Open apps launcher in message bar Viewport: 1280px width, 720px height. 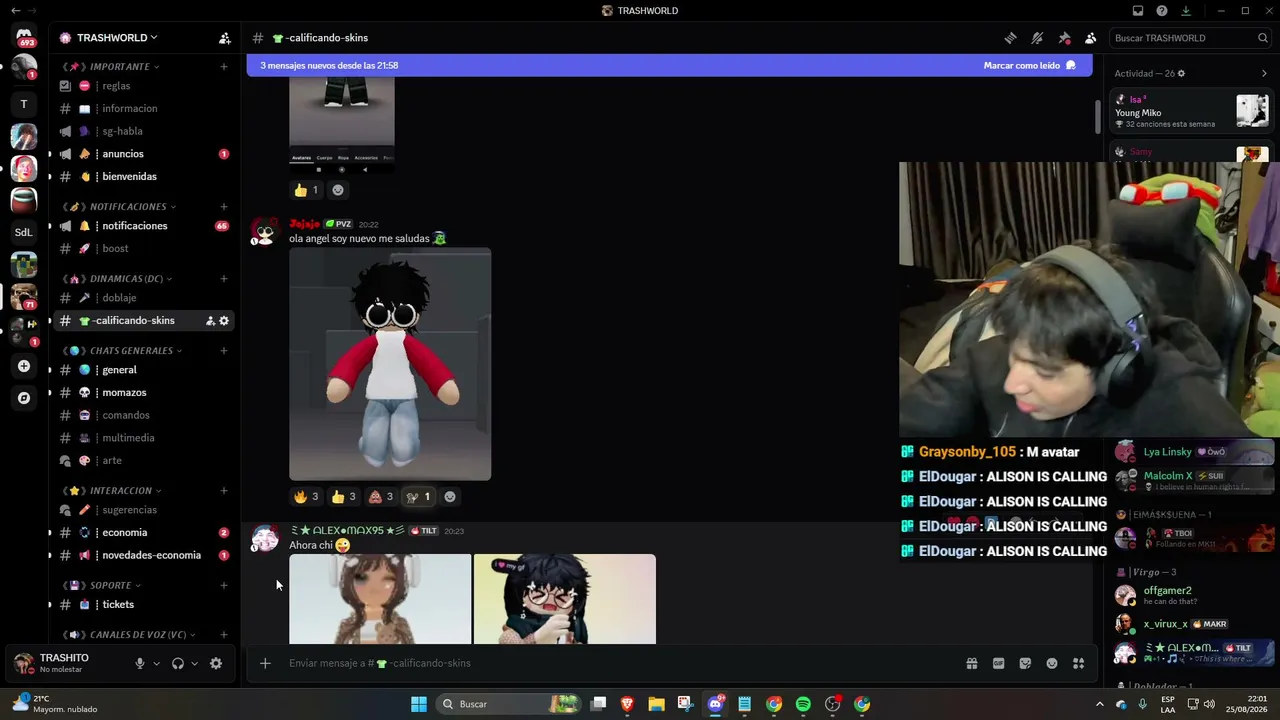click(1078, 663)
